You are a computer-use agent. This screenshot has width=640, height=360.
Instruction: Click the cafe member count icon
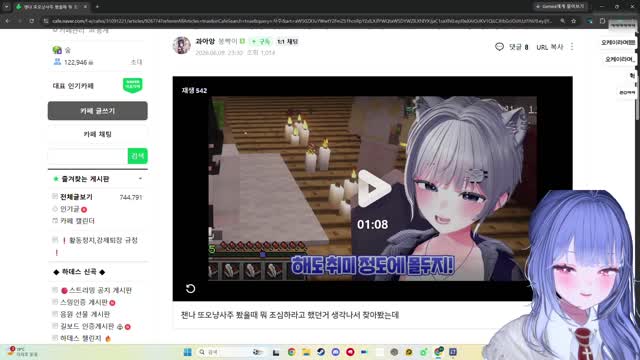(x=57, y=62)
